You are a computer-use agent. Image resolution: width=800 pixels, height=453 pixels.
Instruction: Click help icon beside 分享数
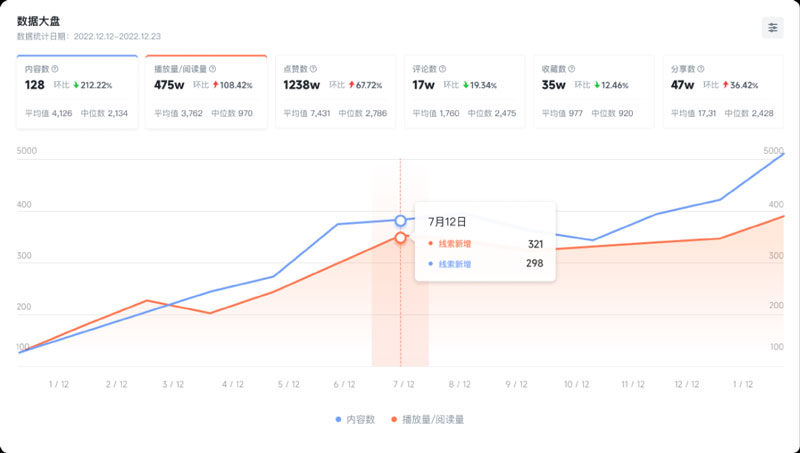point(701,69)
